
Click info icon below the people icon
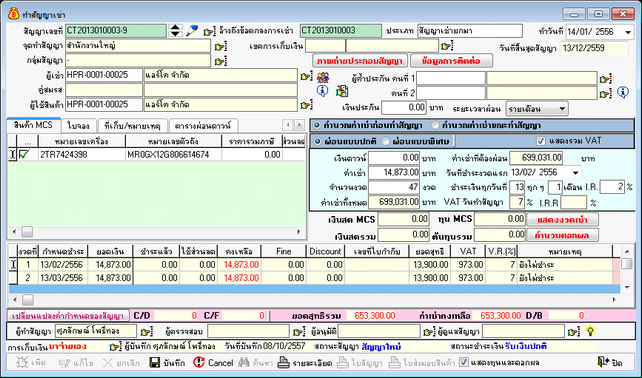tap(322, 91)
